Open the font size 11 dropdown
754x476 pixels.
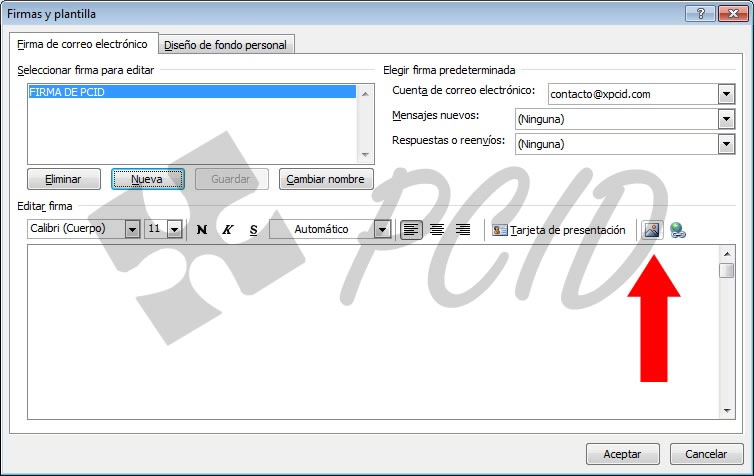click(x=175, y=229)
